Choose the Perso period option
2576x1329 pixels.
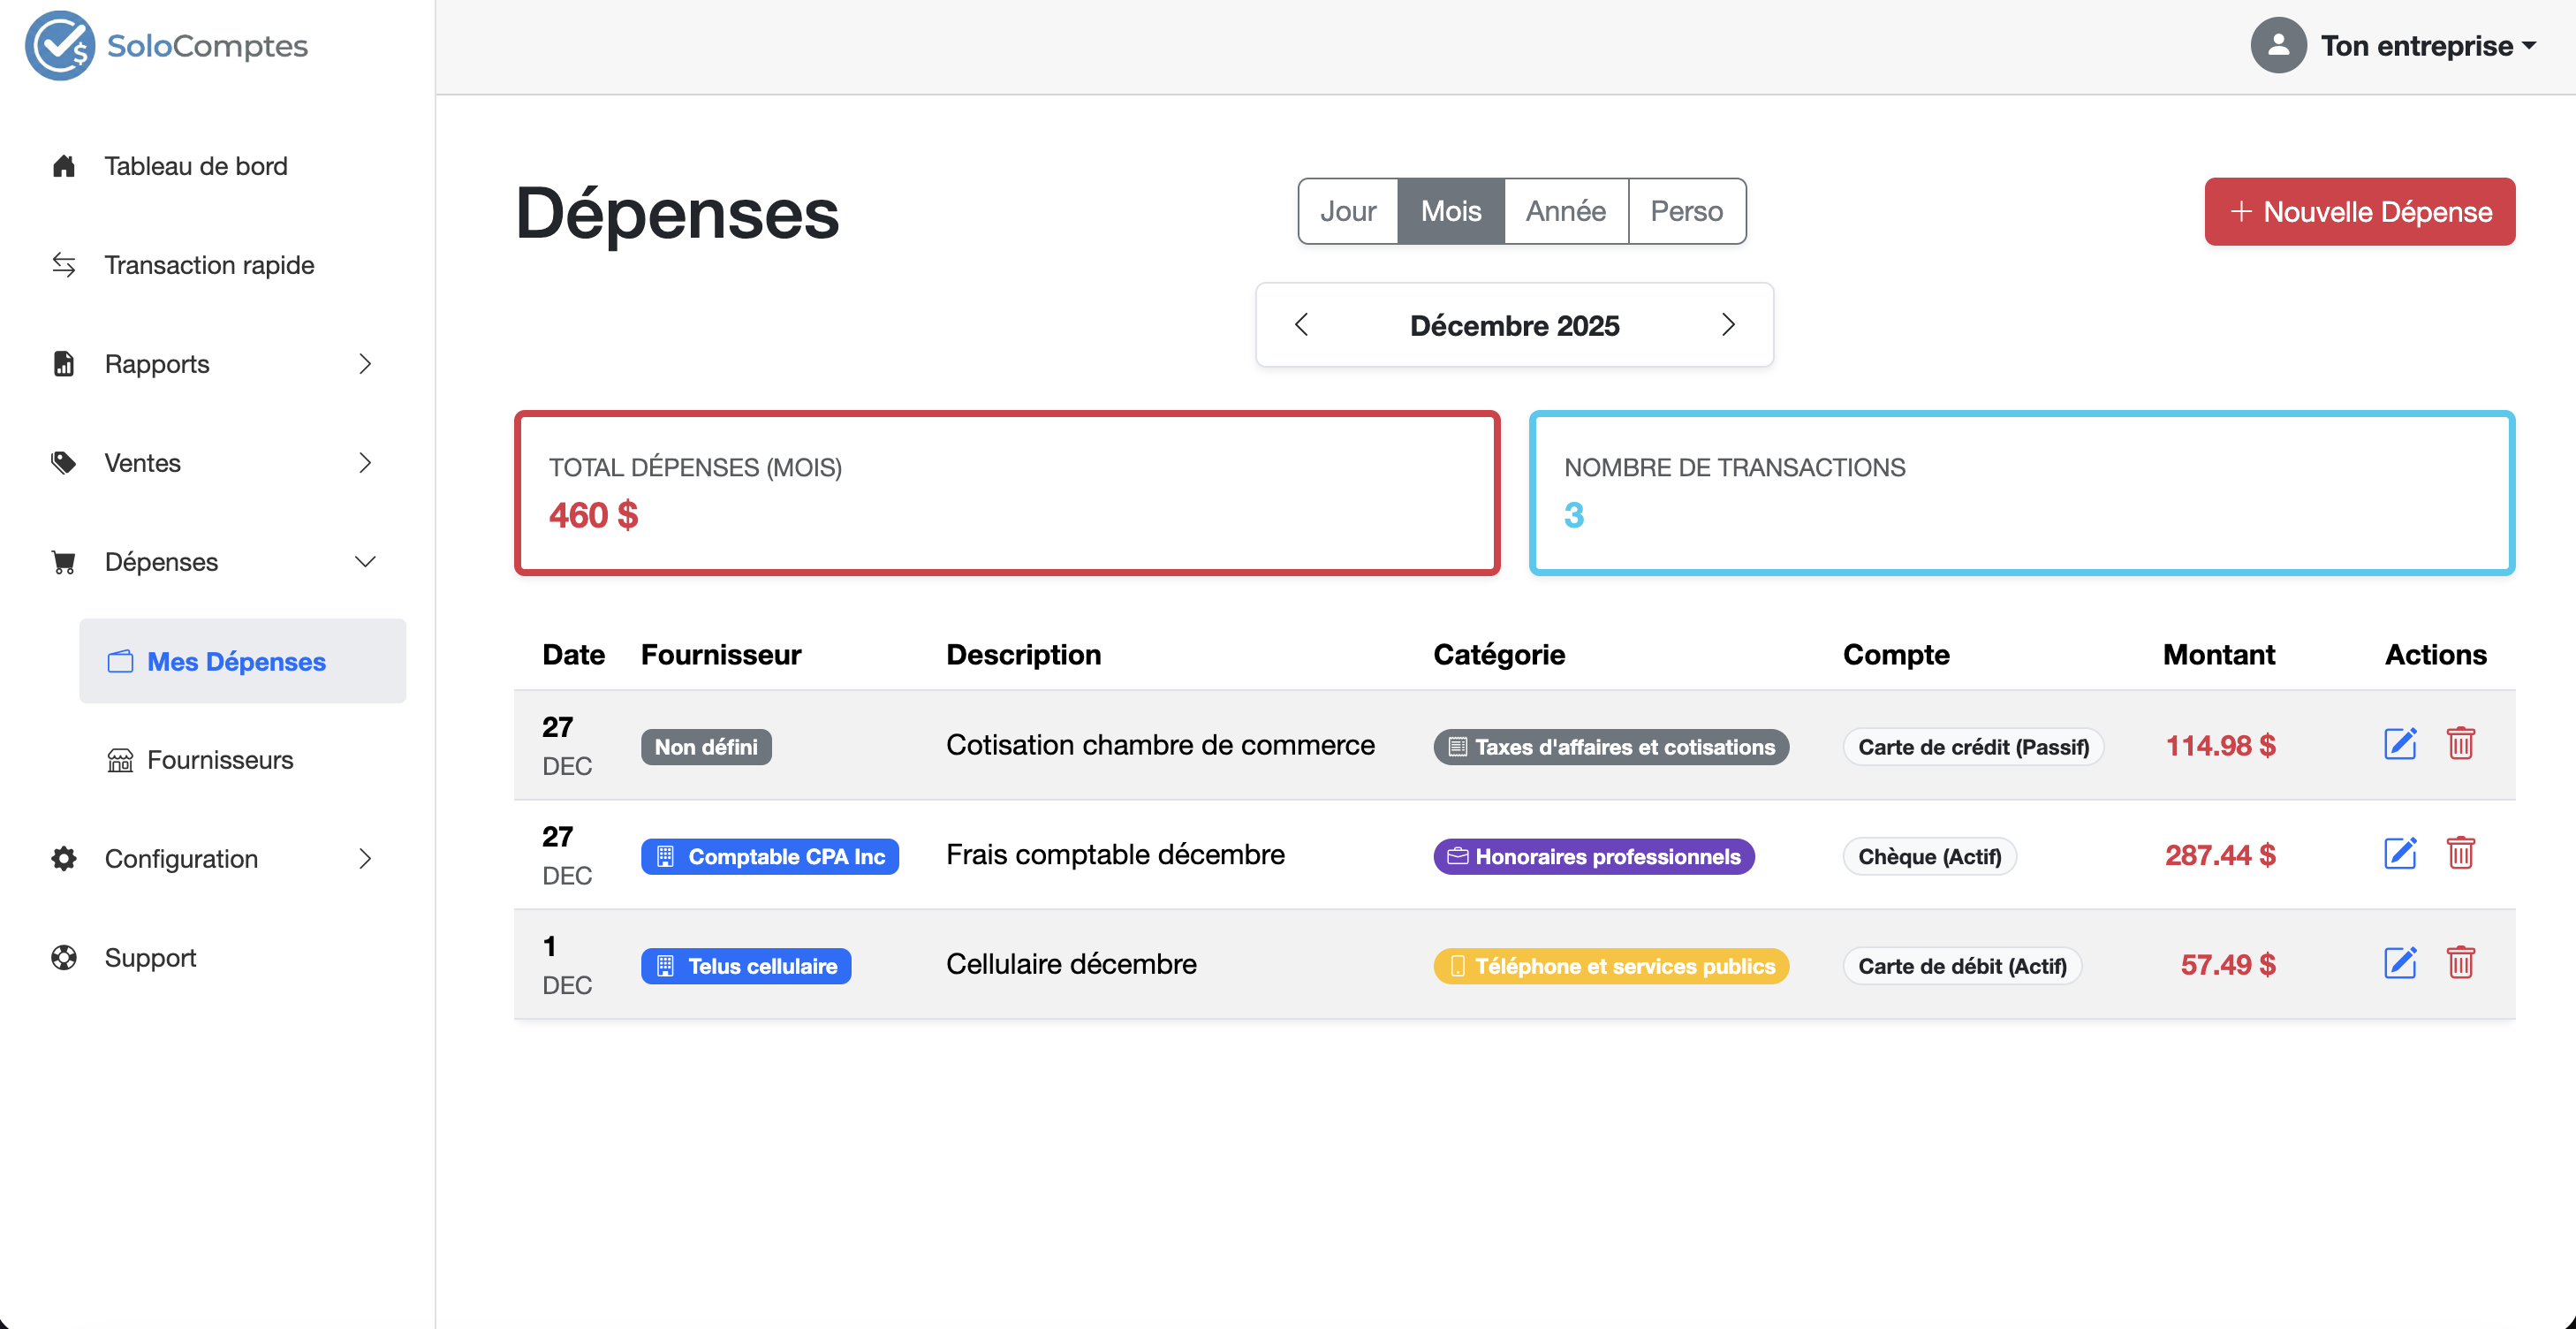pyautogui.click(x=1686, y=211)
